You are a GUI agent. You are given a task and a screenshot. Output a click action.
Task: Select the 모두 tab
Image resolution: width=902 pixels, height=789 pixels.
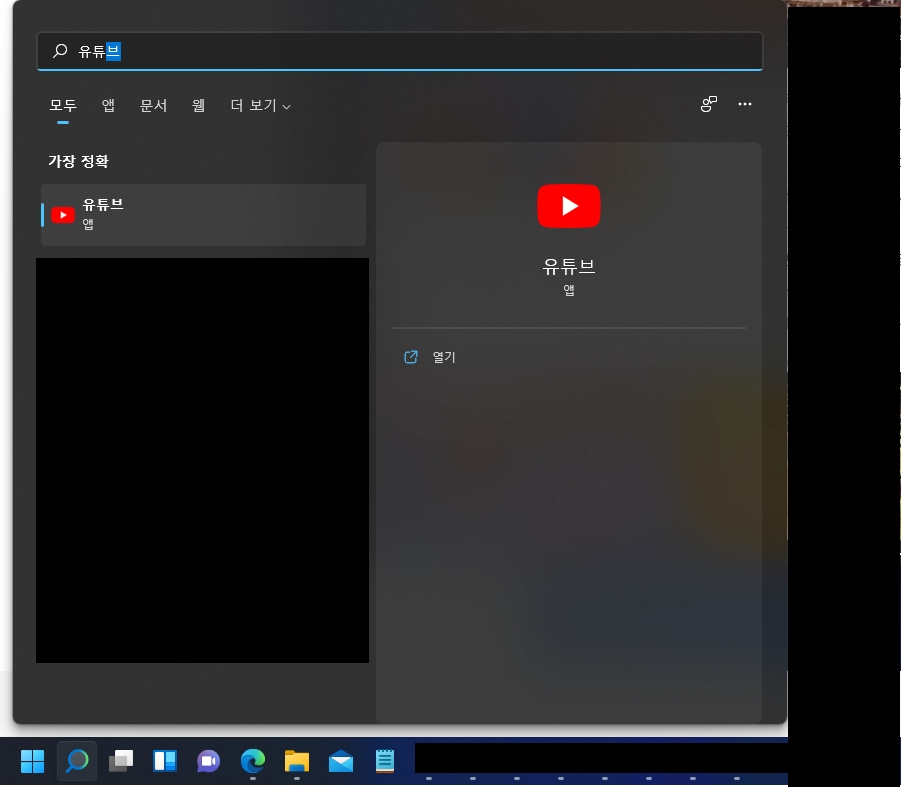coord(63,105)
